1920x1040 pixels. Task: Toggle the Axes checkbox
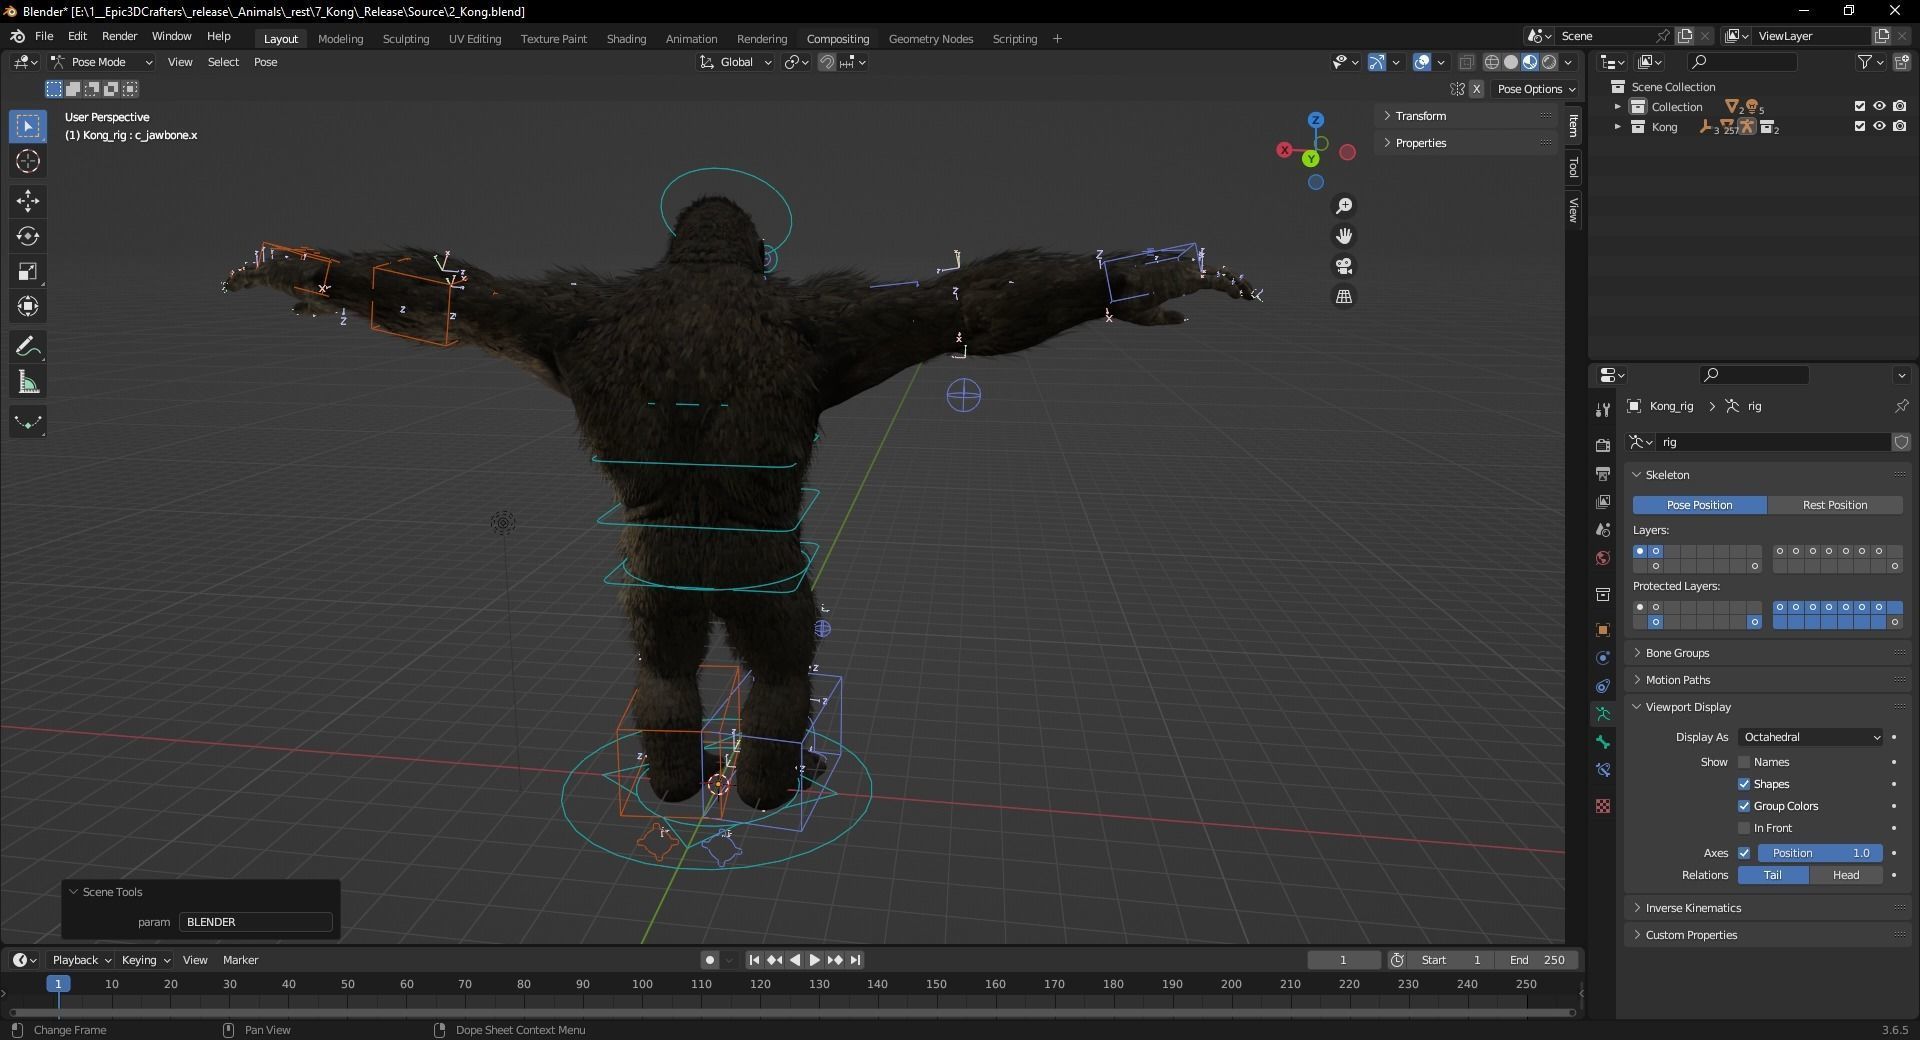click(x=1744, y=853)
